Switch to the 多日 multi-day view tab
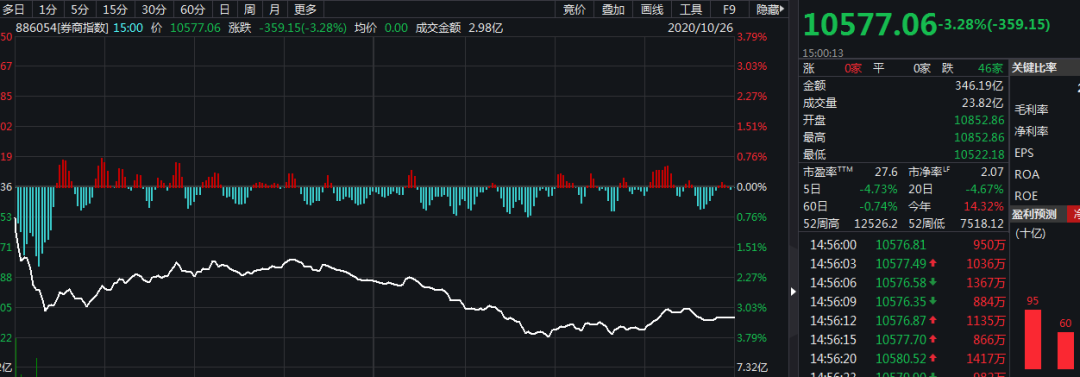The height and width of the screenshot is (377, 1080). pos(14,9)
